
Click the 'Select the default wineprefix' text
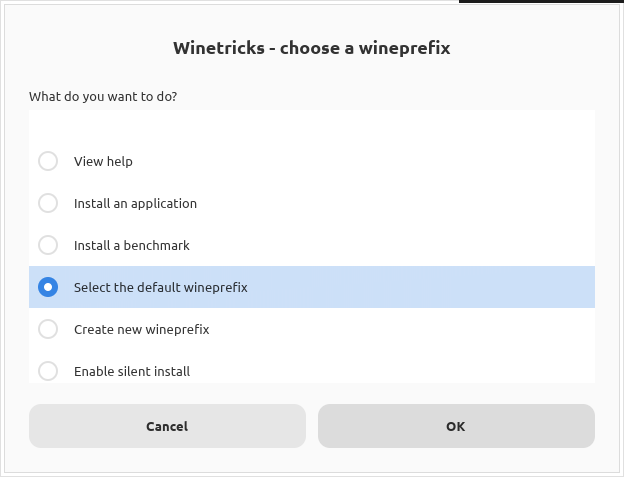160,287
